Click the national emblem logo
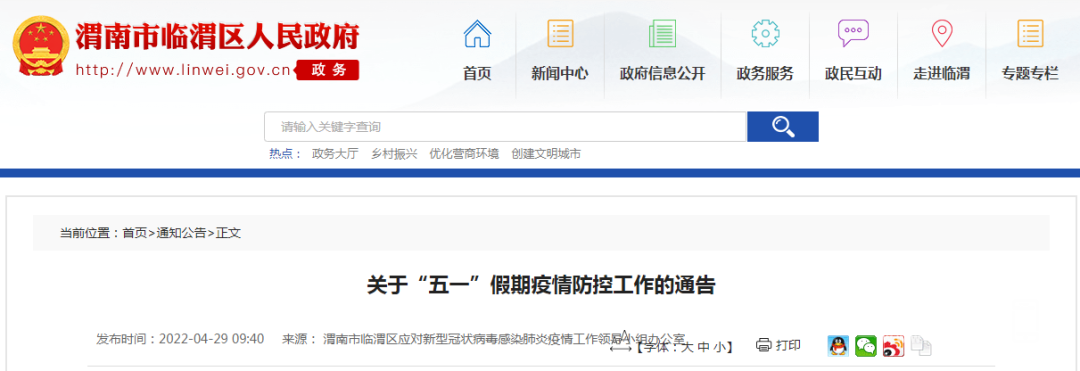 point(41,47)
